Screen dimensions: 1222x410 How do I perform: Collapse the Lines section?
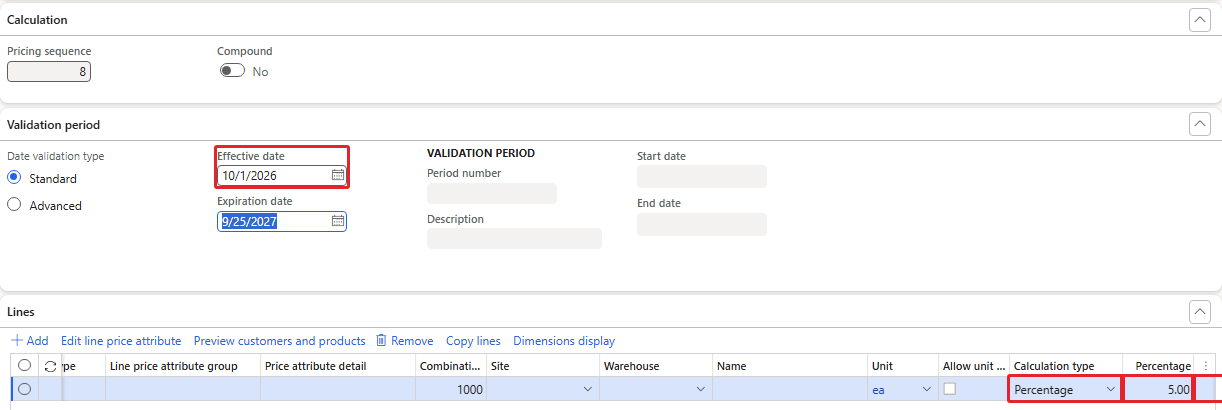coord(1199,312)
